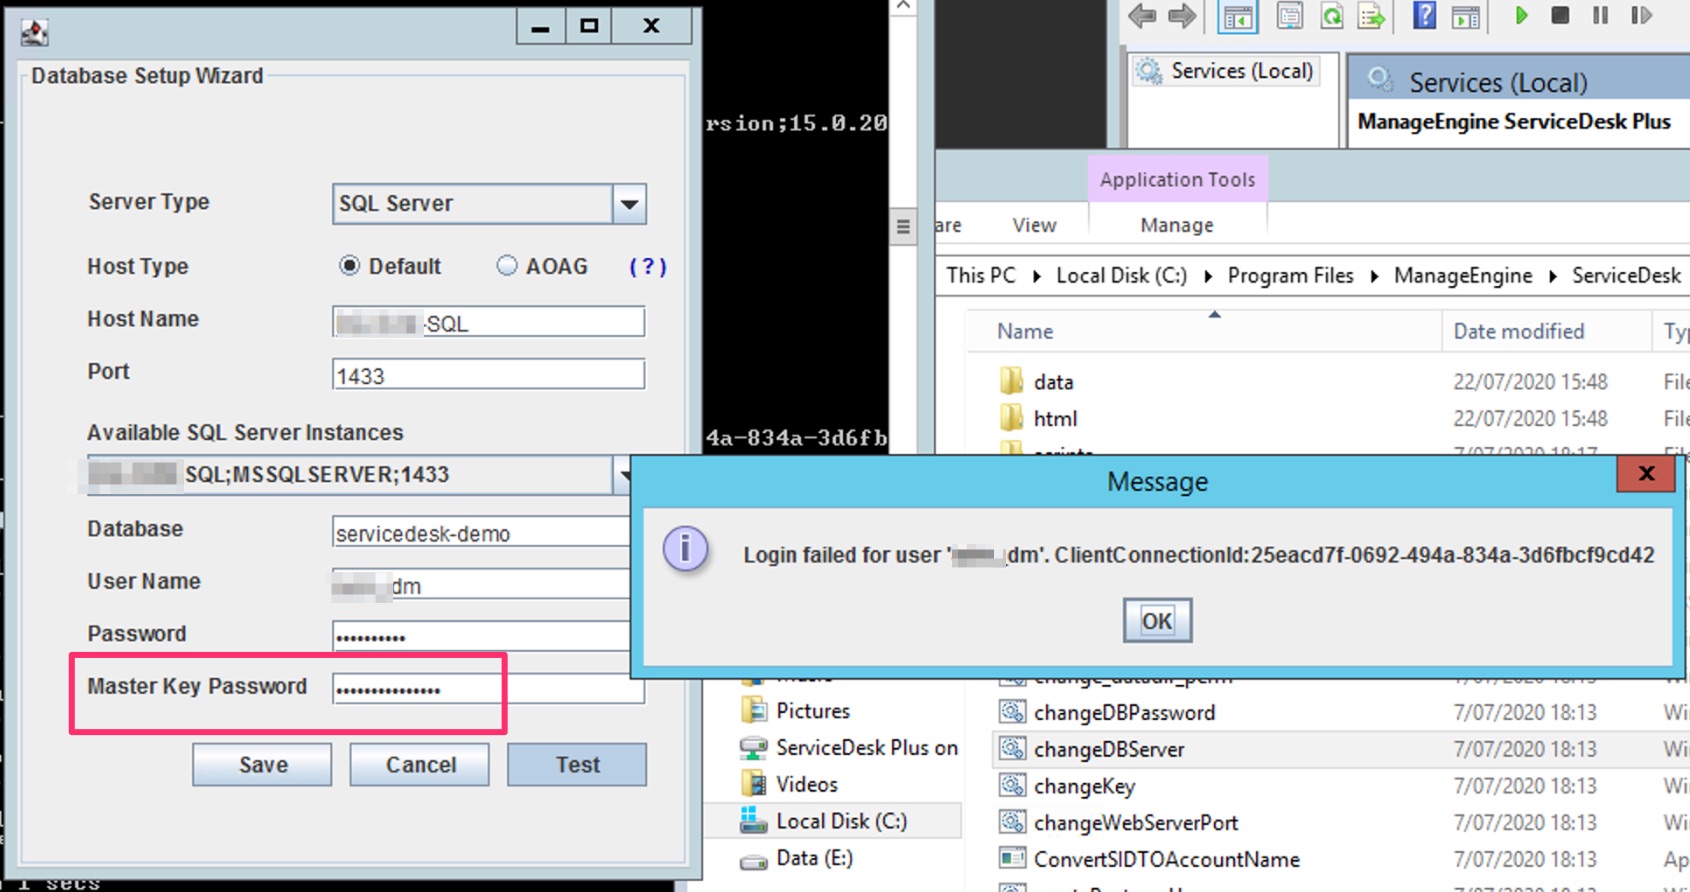This screenshot has width=1690, height=892.
Task: Click ManageEngine in address breadcrumb
Action: coord(1462,275)
